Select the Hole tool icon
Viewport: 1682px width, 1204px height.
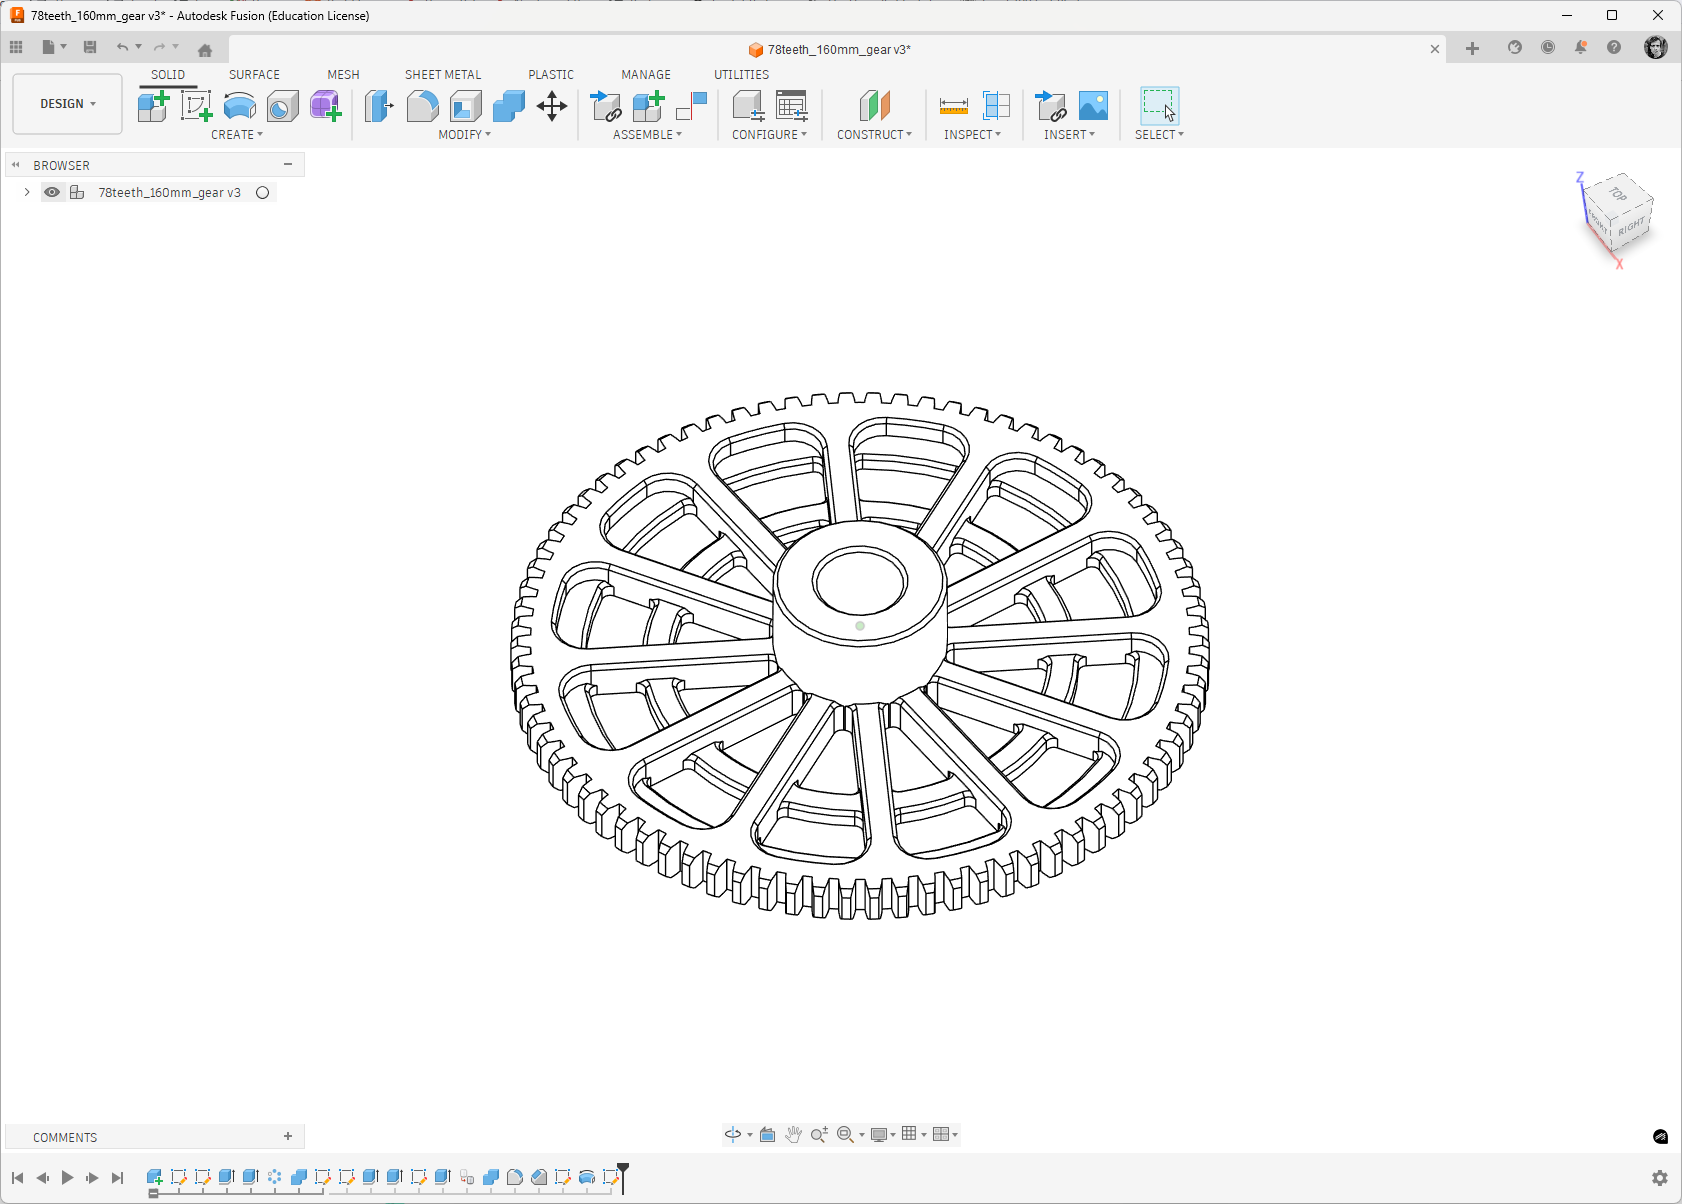[x=282, y=106]
